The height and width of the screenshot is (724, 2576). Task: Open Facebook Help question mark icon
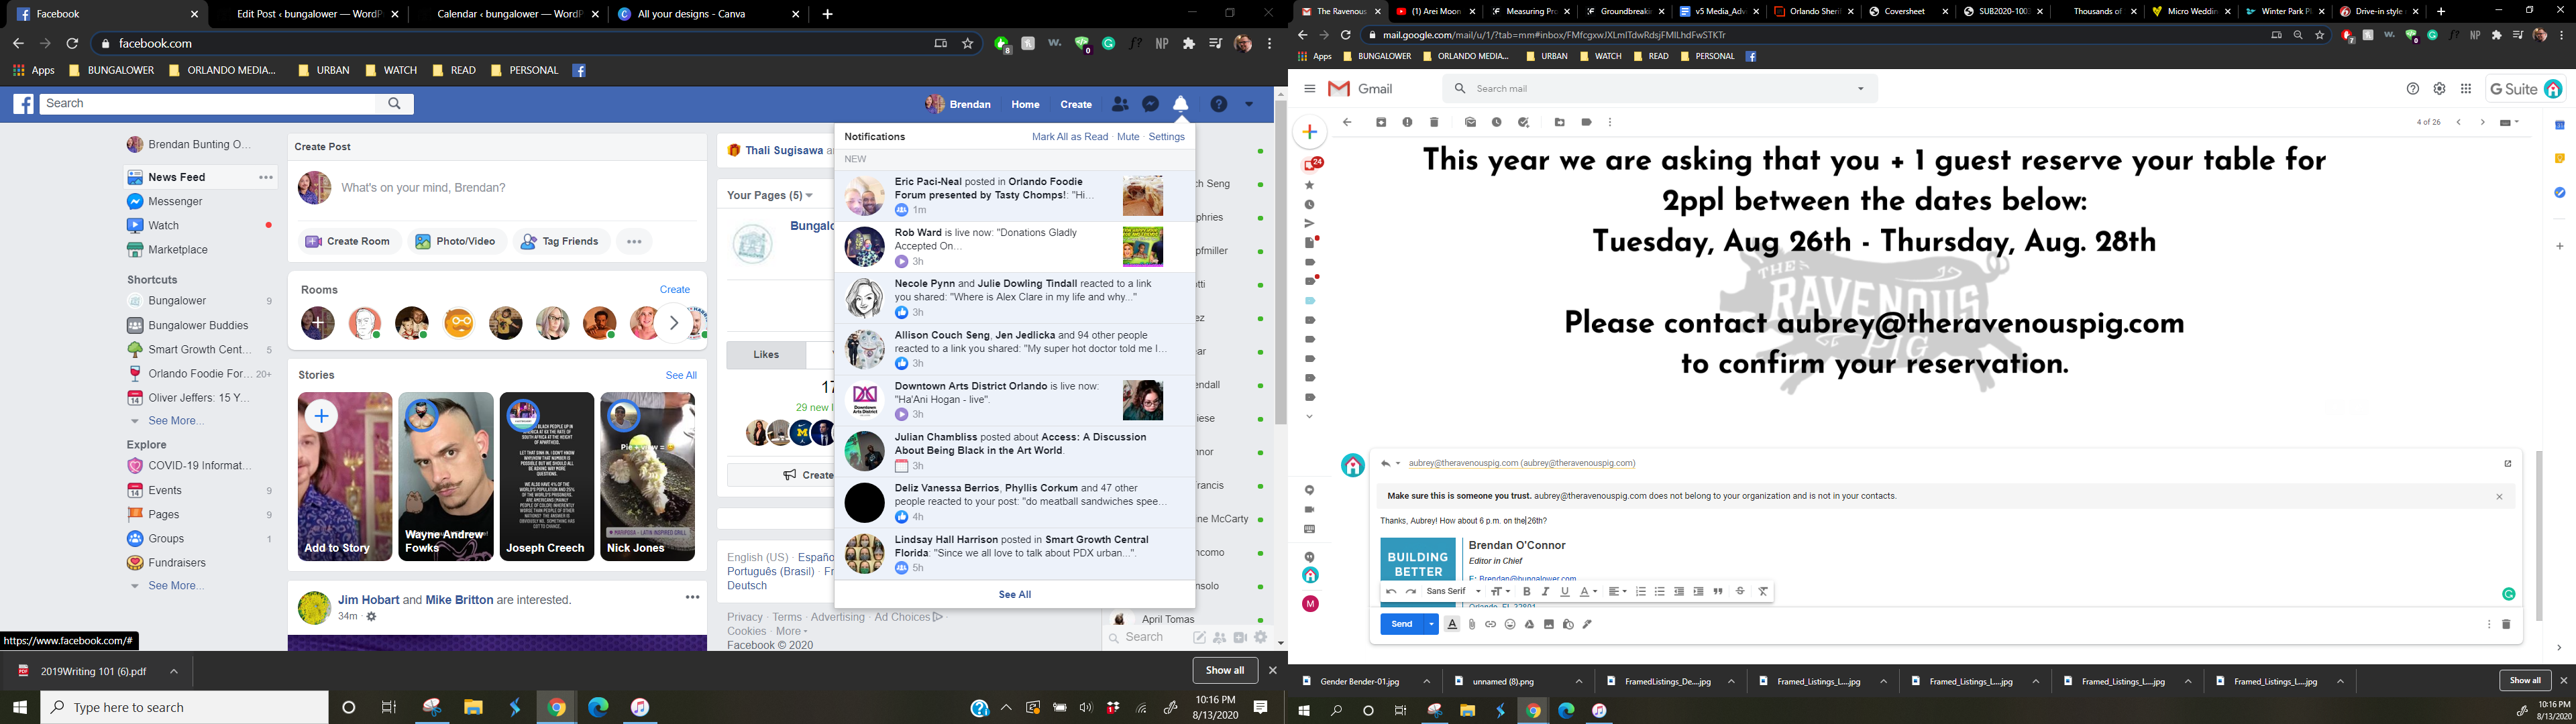pos(1218,104)
